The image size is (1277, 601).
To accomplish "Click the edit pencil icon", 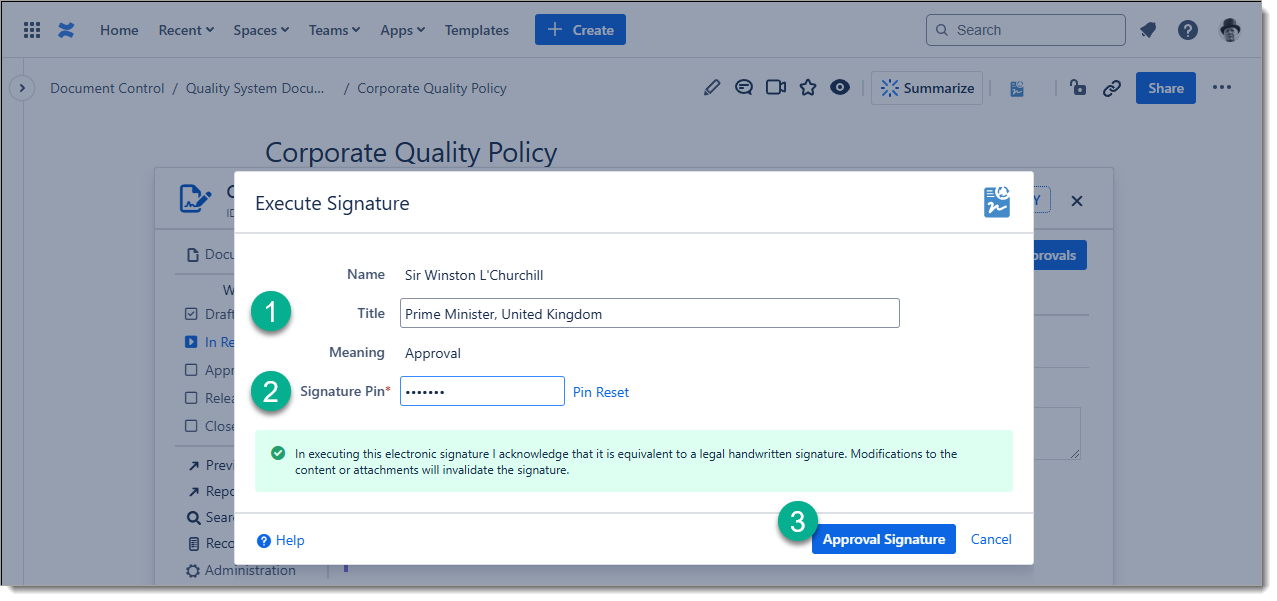I will click(x=711, y=88).
